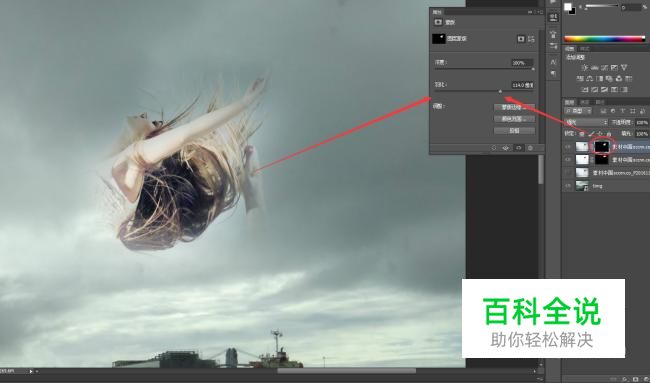The height and width of the screenshot is (383, 650).
Task: Click the 蒙版边缘 Mask Edge button
Action: coord(514,107)
